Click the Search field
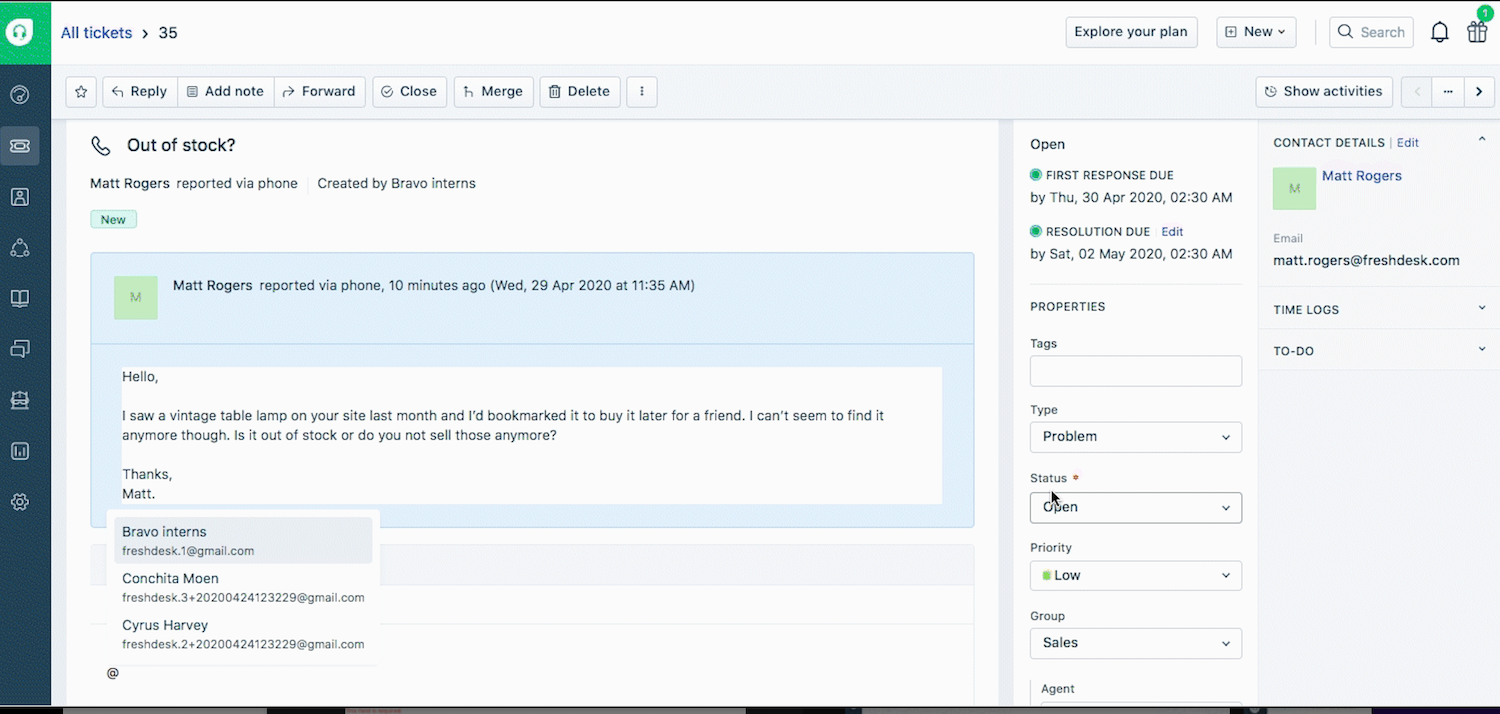 [1372, 32]
